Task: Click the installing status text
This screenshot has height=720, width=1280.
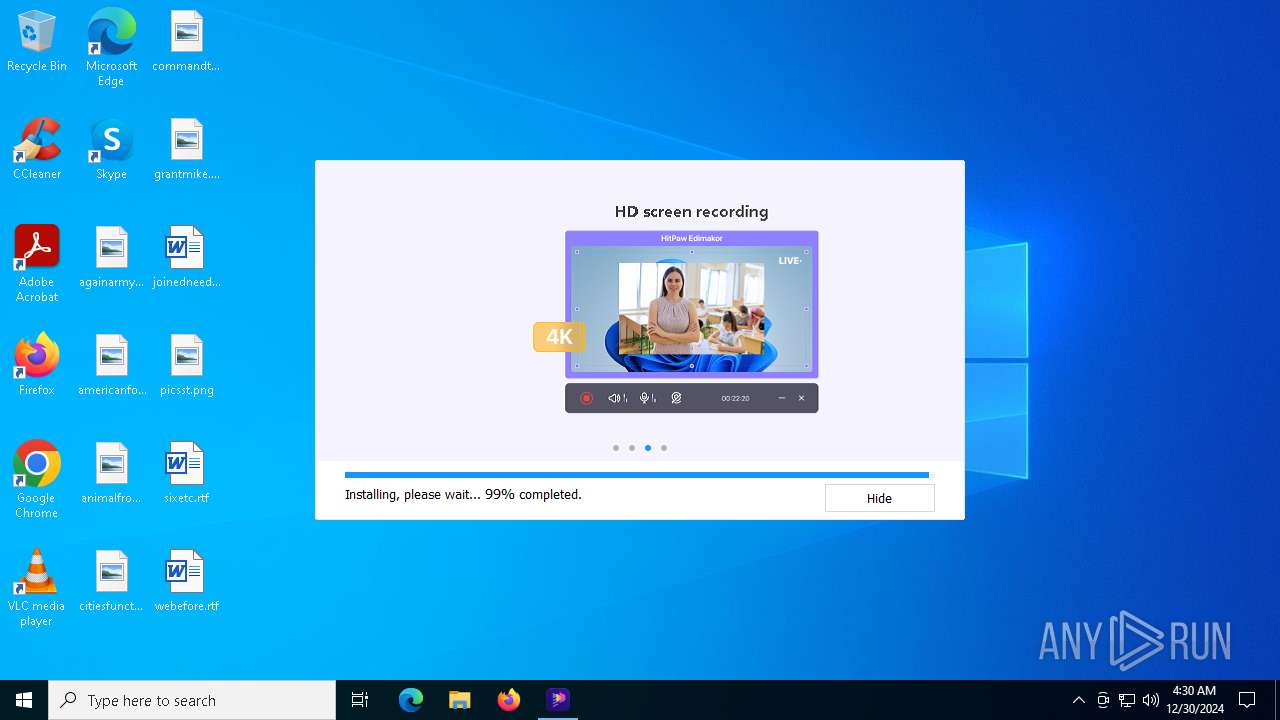Action: [x=463, y=494]
